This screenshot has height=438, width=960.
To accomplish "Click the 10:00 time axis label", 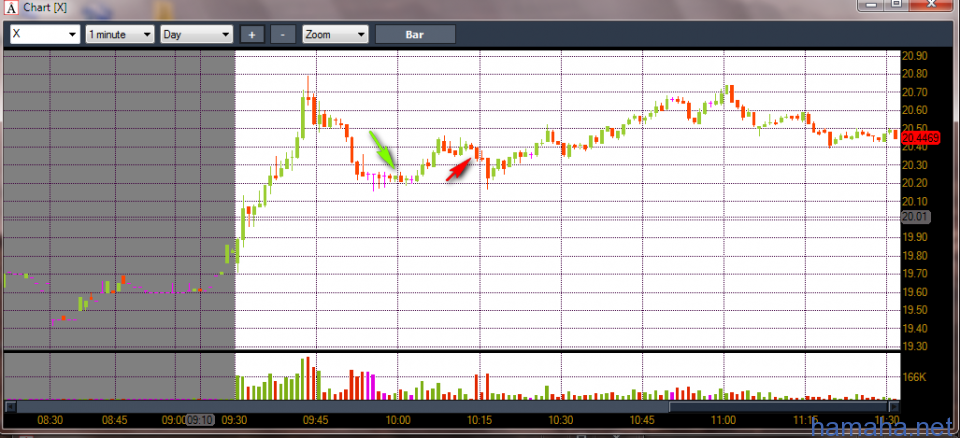I will (398, 420).
